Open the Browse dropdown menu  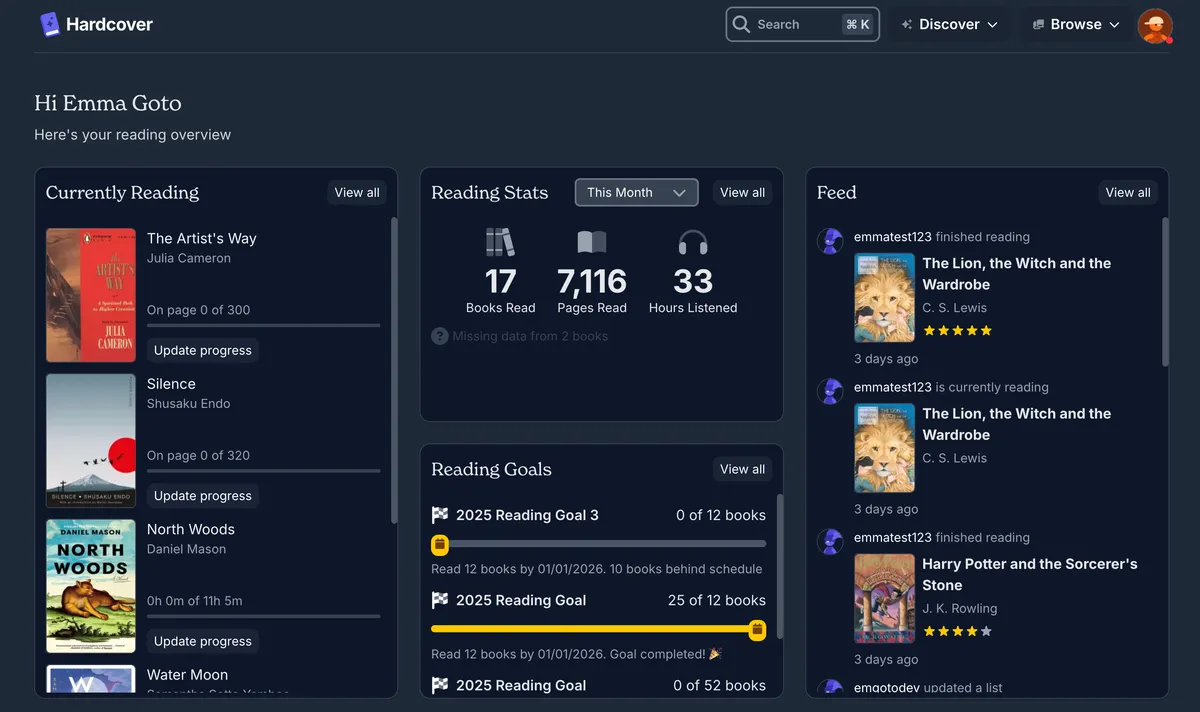pyautogui.click(x=1076, y=24)
